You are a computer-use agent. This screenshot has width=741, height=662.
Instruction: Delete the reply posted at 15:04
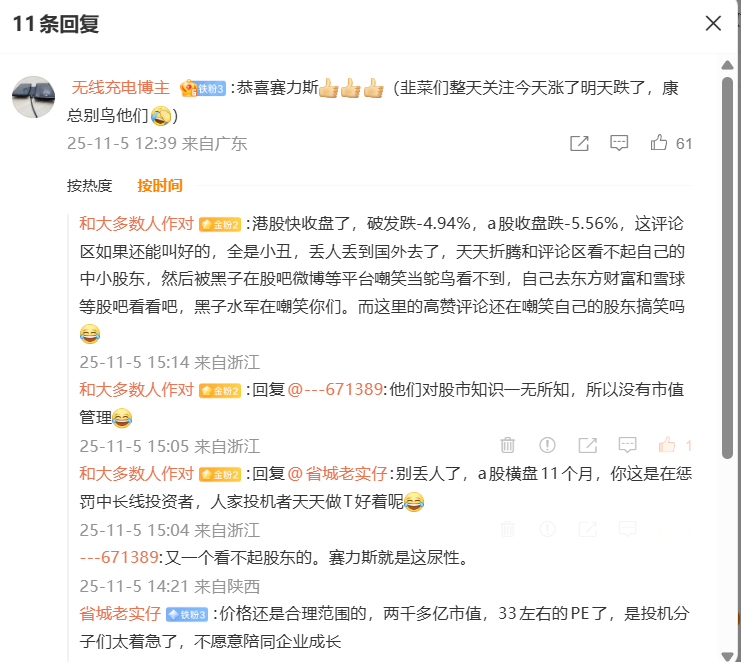pyautogui.click(x=508, y=529)
